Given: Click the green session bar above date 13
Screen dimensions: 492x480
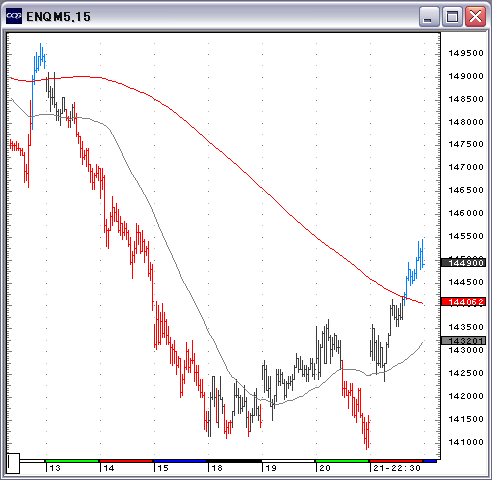Looking at the screenshot, I should (x=72, y=461).
